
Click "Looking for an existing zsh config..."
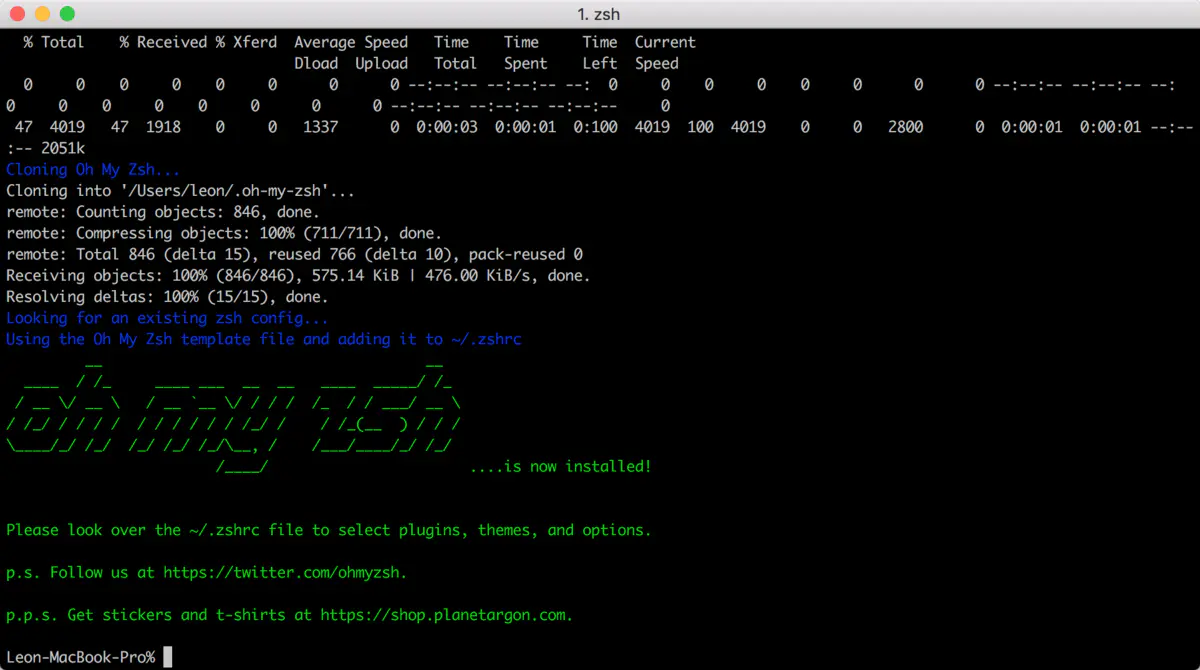tap(167, 318)
